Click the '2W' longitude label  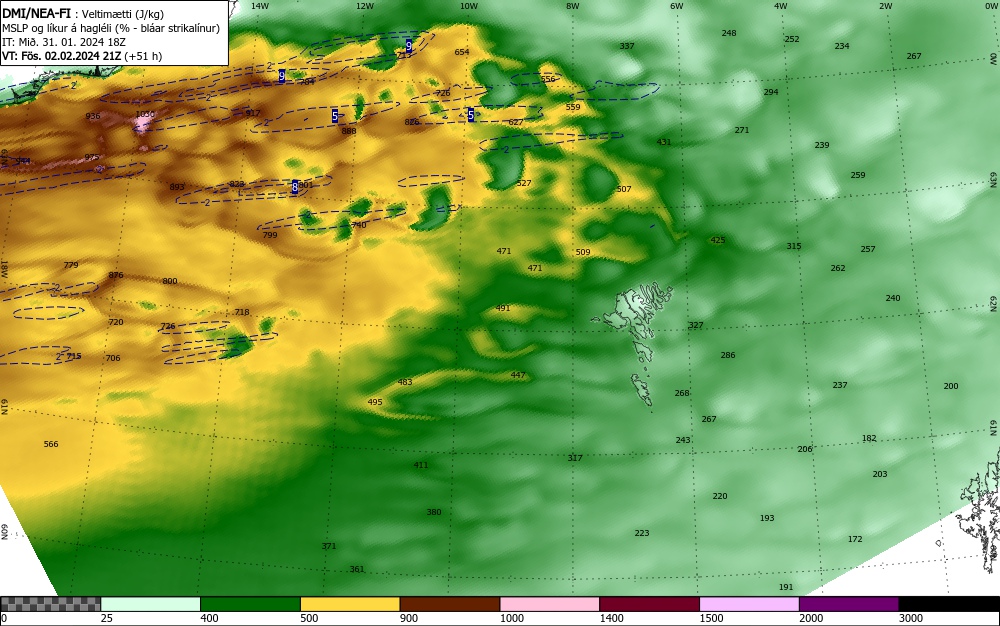click(x=885, y=6)
